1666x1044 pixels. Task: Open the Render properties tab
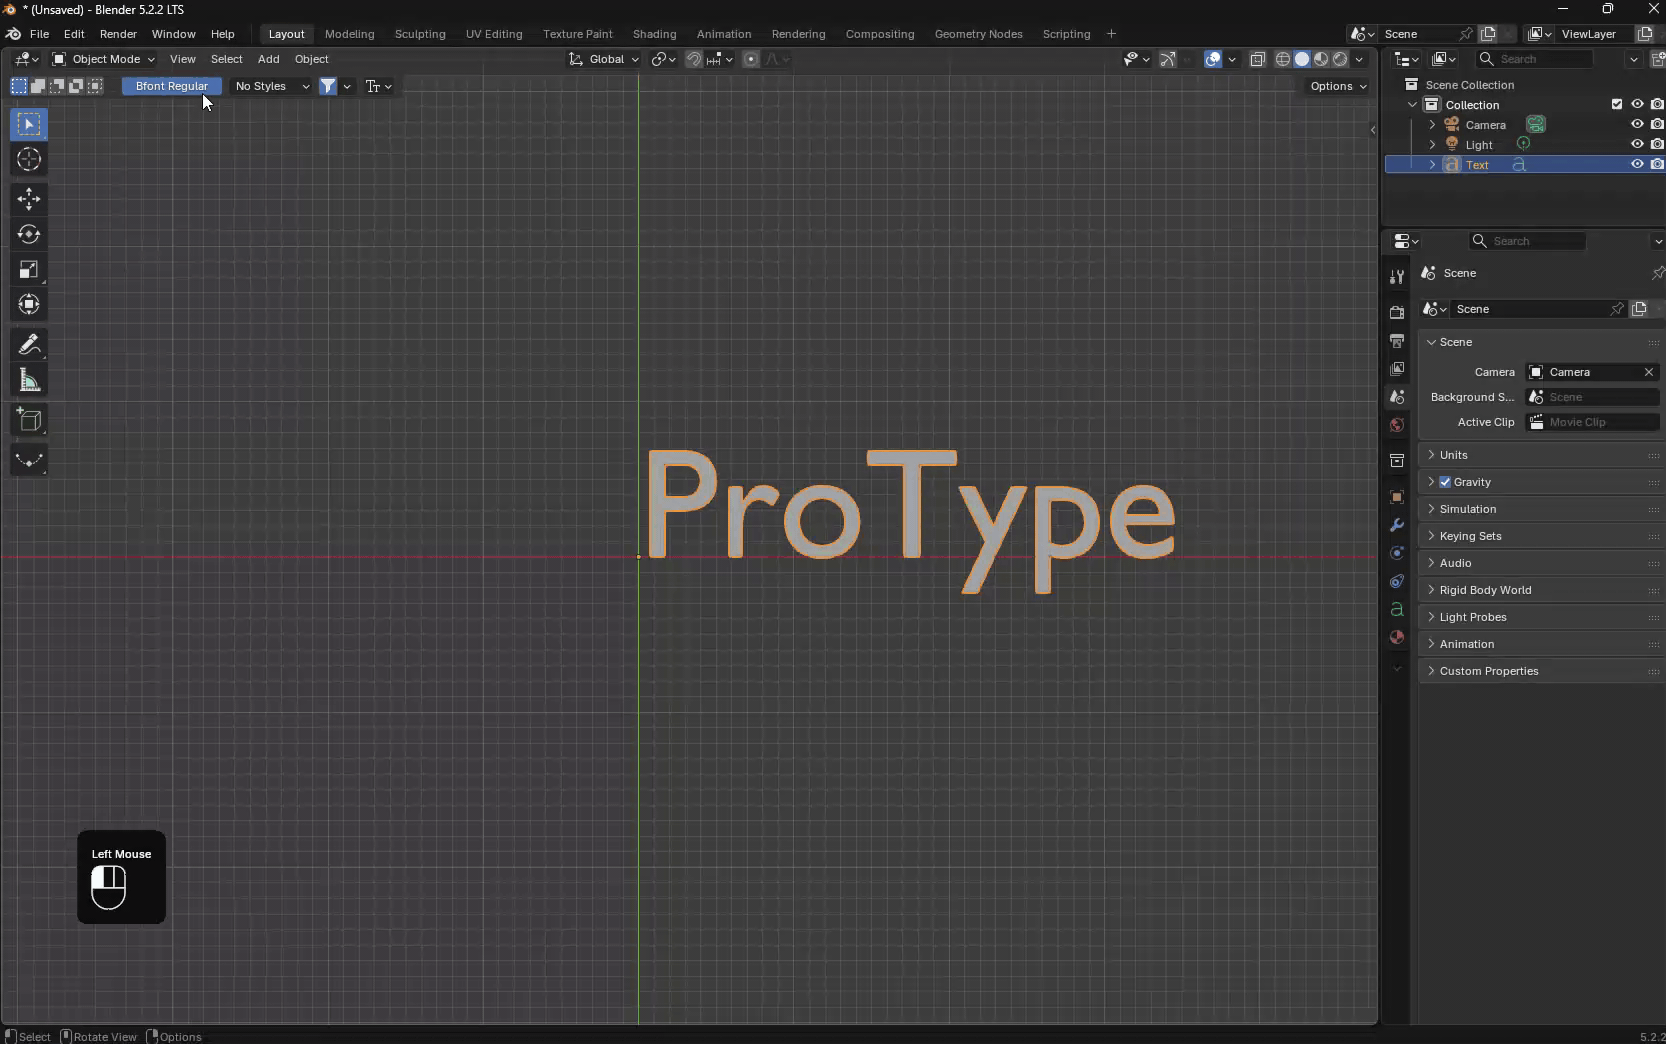tap(1397, 313)
